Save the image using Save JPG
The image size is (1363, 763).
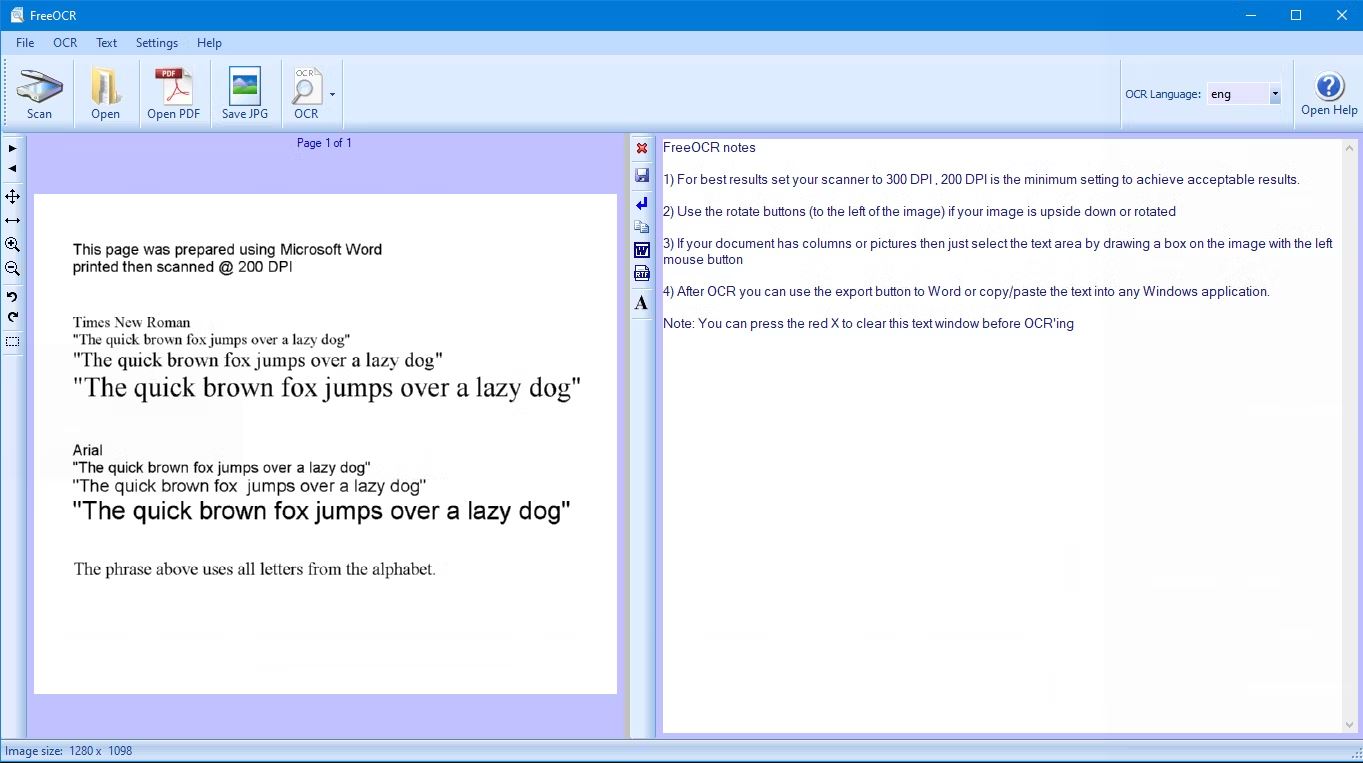[244, 94]
